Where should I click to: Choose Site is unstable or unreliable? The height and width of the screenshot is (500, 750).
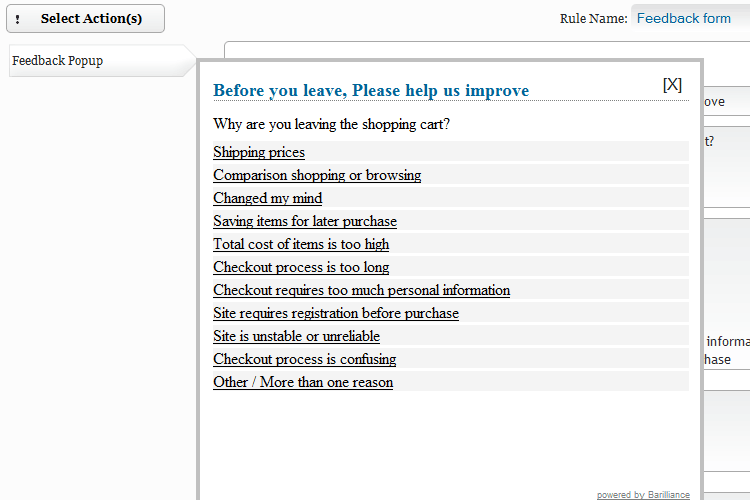point(297,335)
